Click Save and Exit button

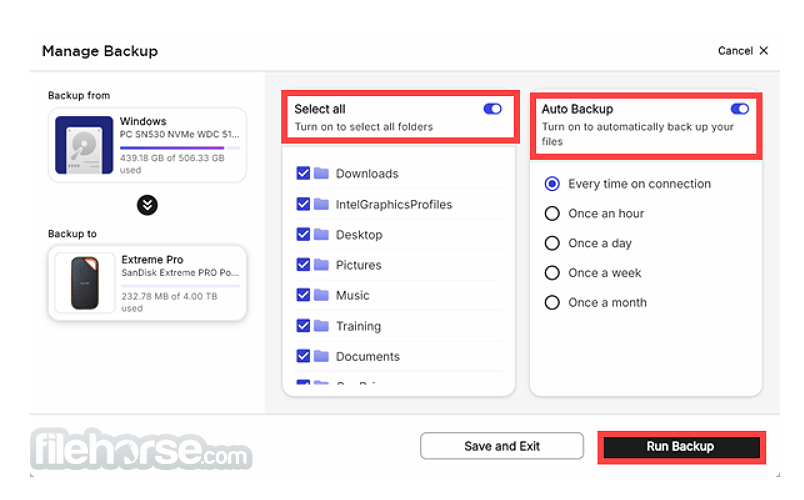click(502, 446)
